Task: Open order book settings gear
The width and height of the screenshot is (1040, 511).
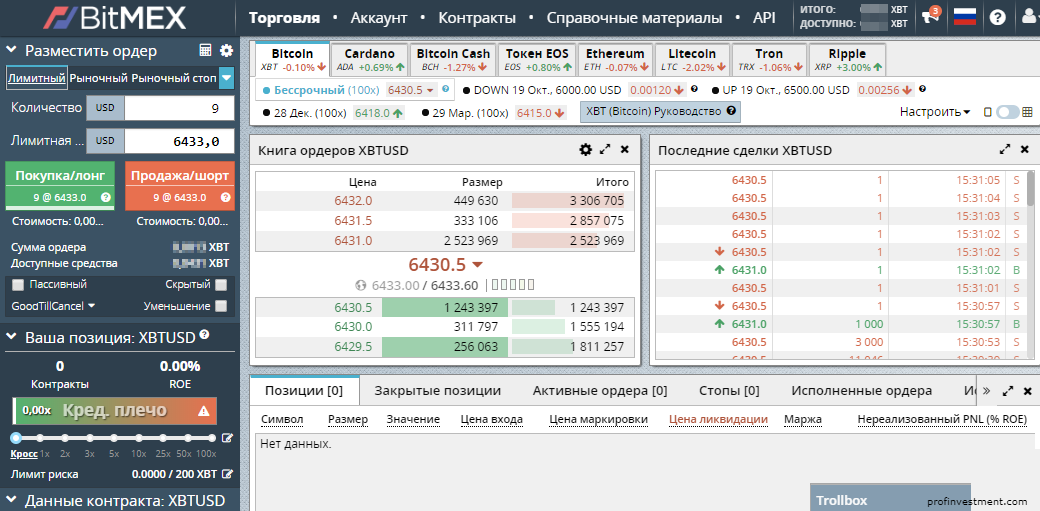Action: 585,150
